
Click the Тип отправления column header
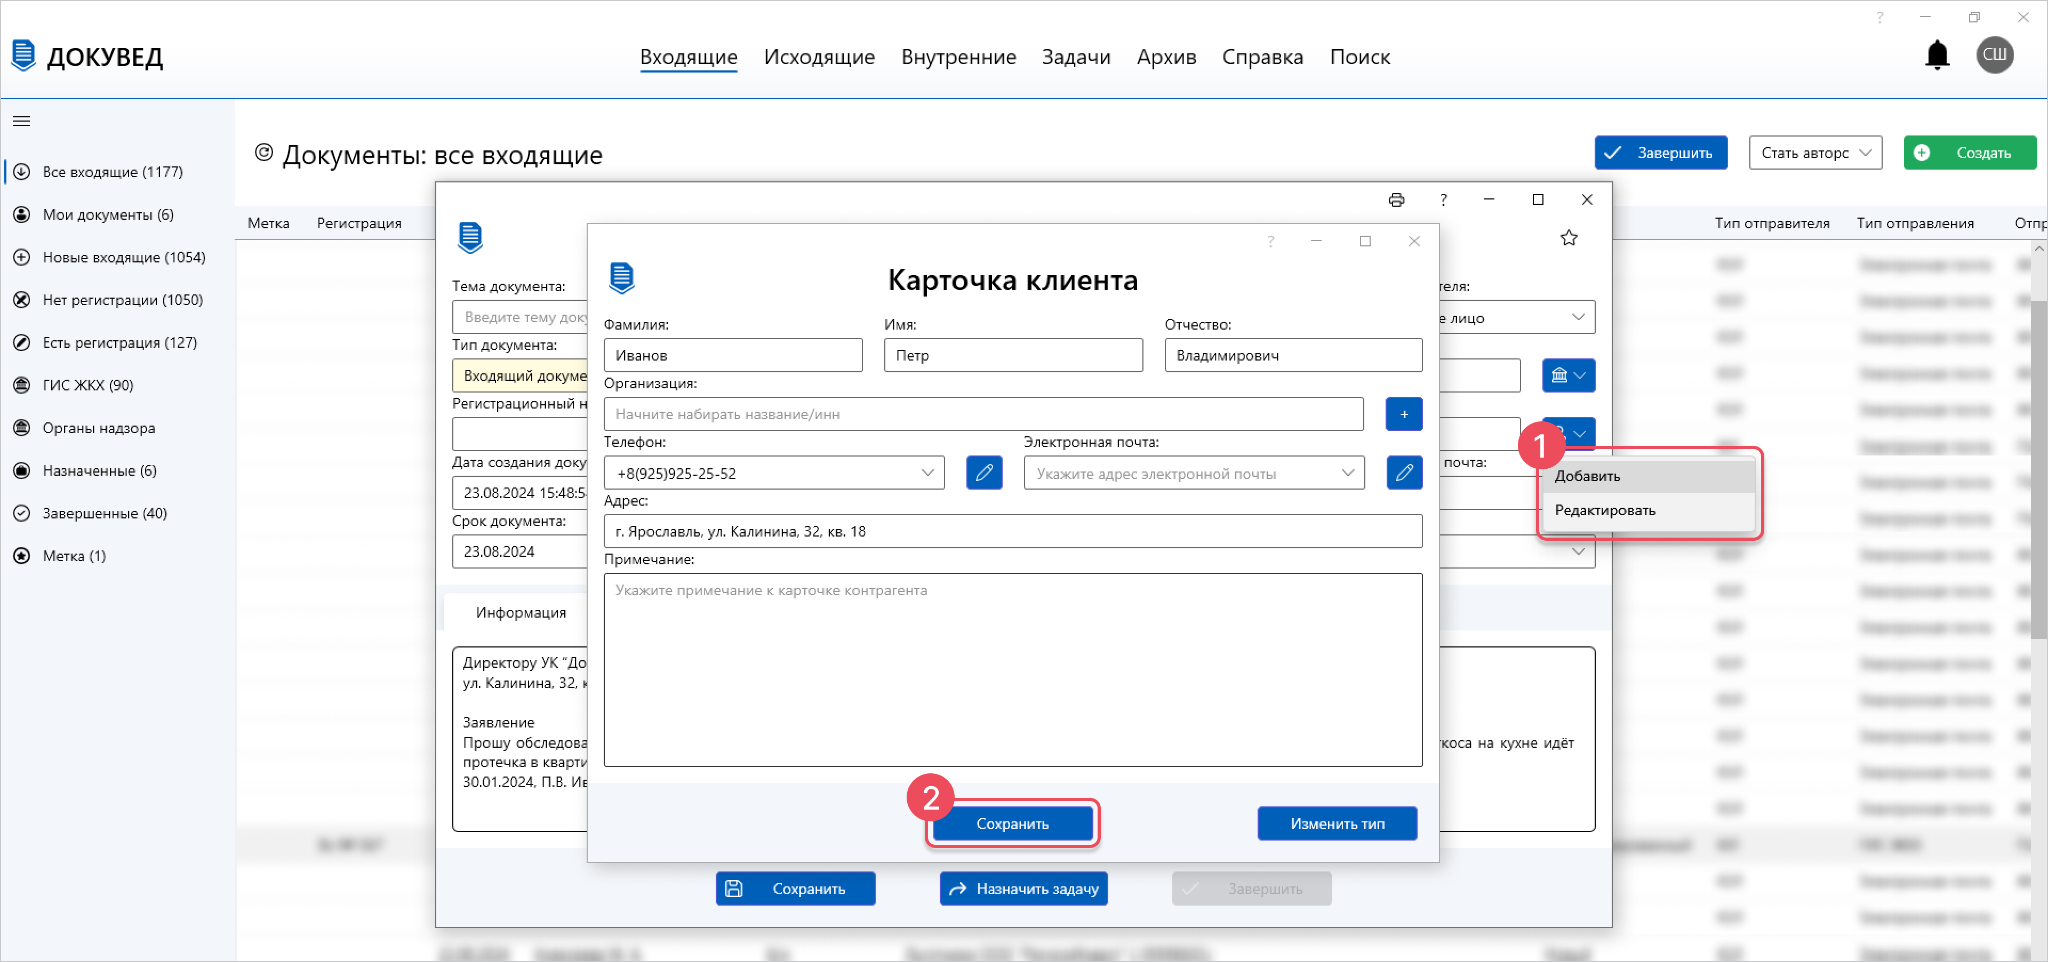point(1915,223)
